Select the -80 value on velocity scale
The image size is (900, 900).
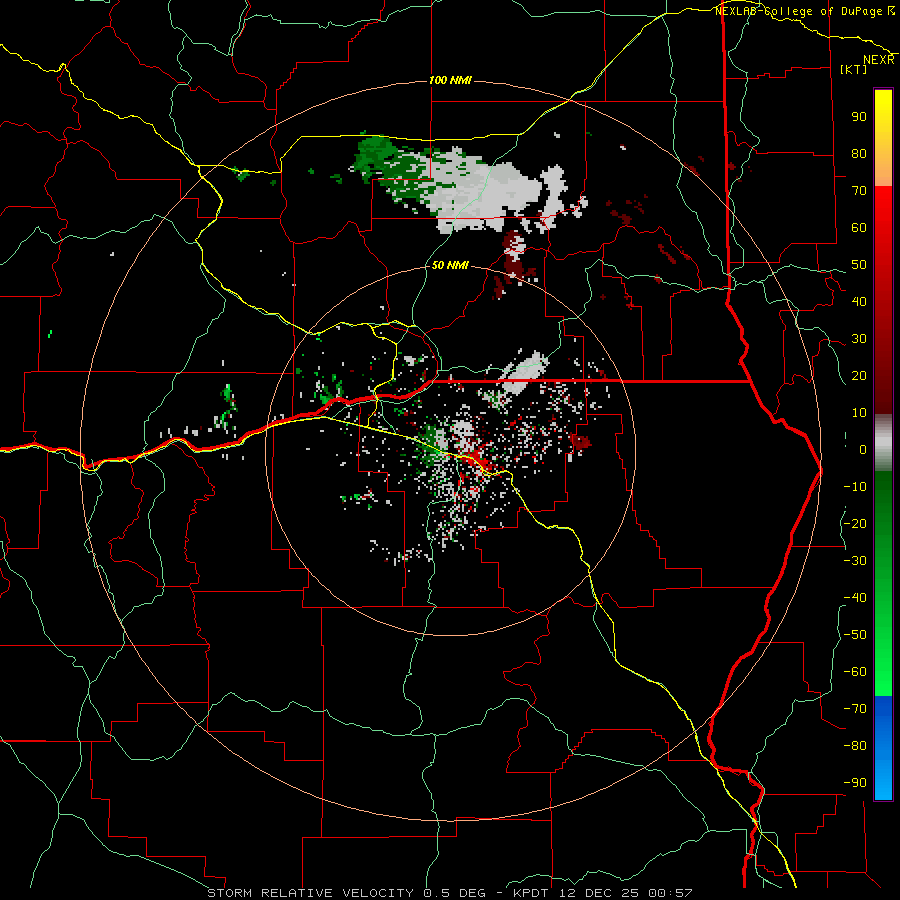(855, 746)
